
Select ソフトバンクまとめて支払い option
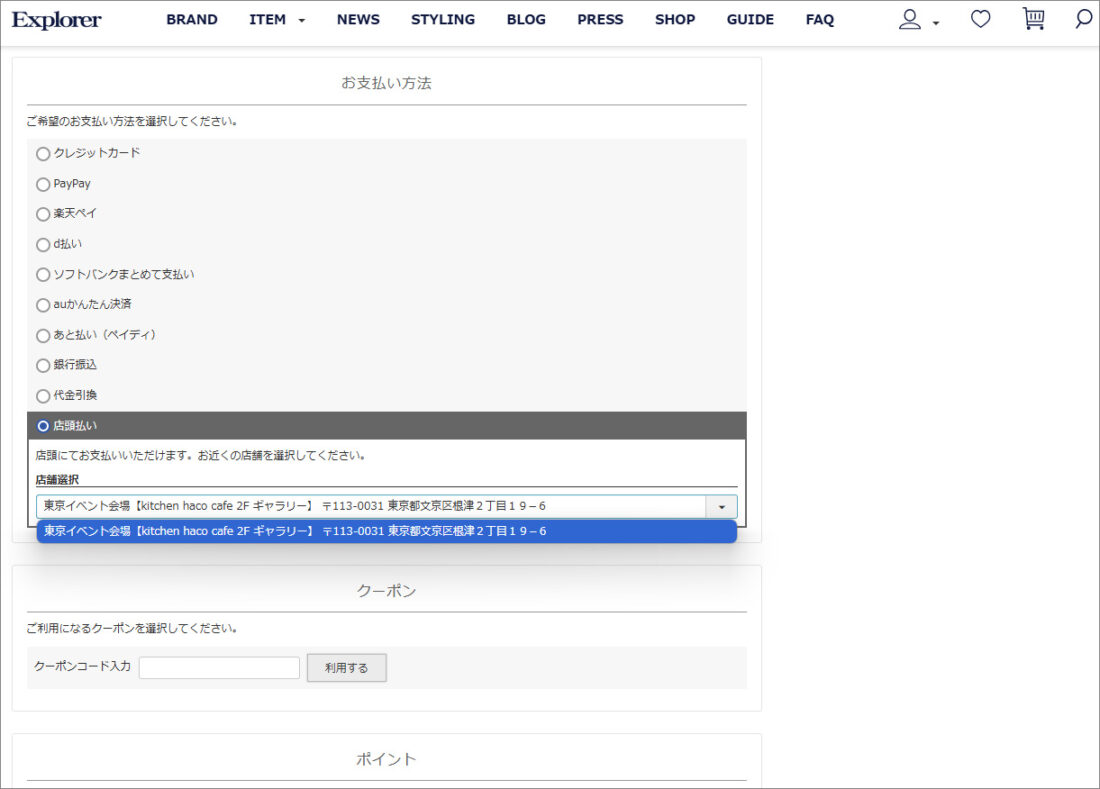(43, 275)
